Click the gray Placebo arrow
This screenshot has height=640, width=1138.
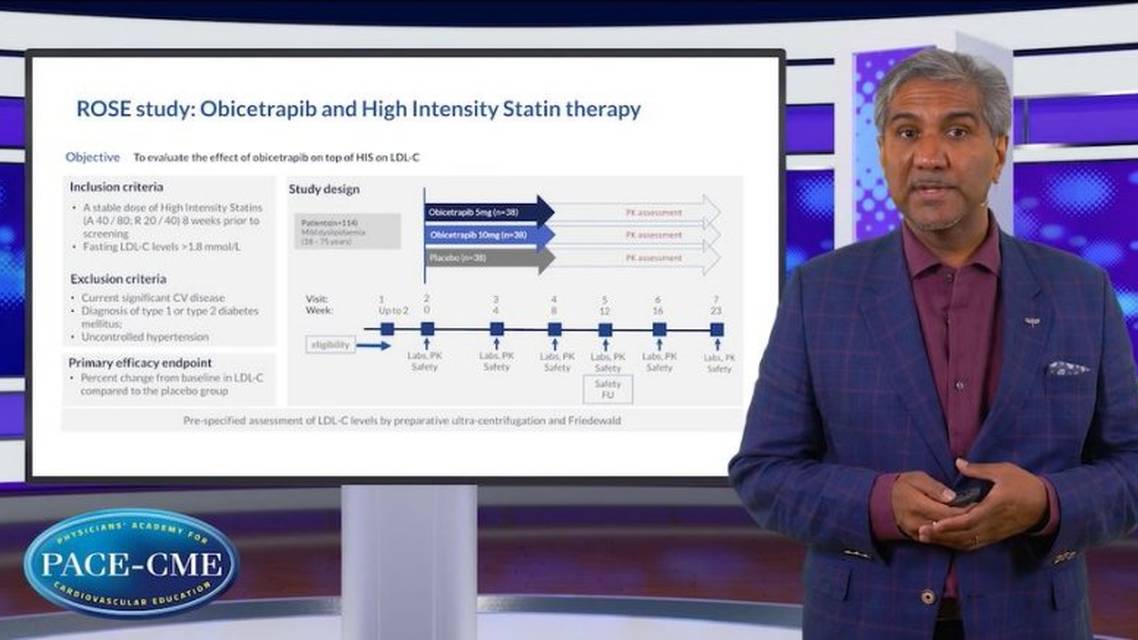[488, 259]
